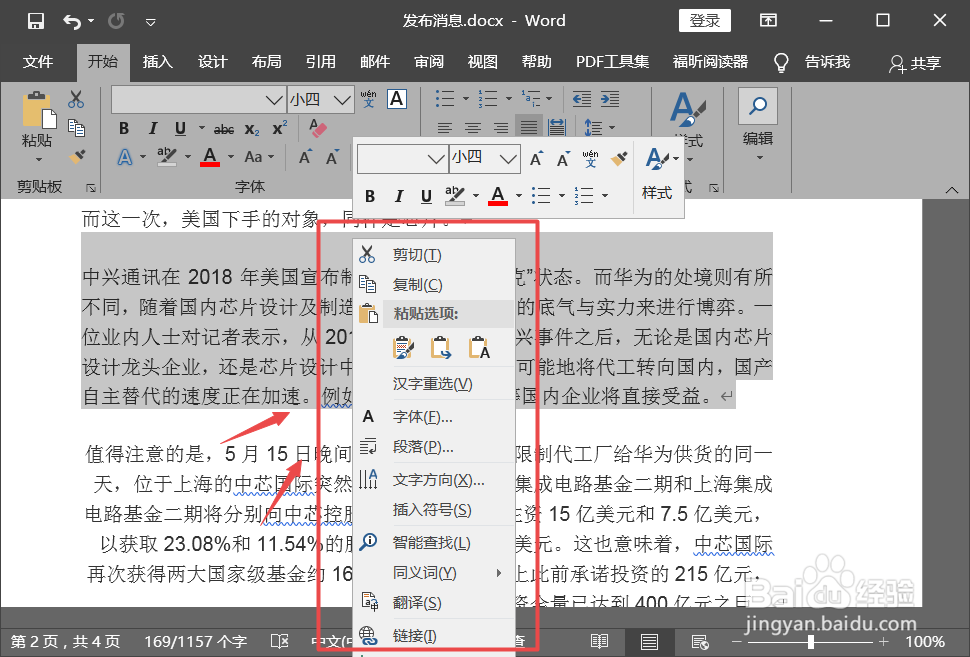970x657 pixels.
Task: Choose 段落(P)... from context menu
Action: pos(434,447)
